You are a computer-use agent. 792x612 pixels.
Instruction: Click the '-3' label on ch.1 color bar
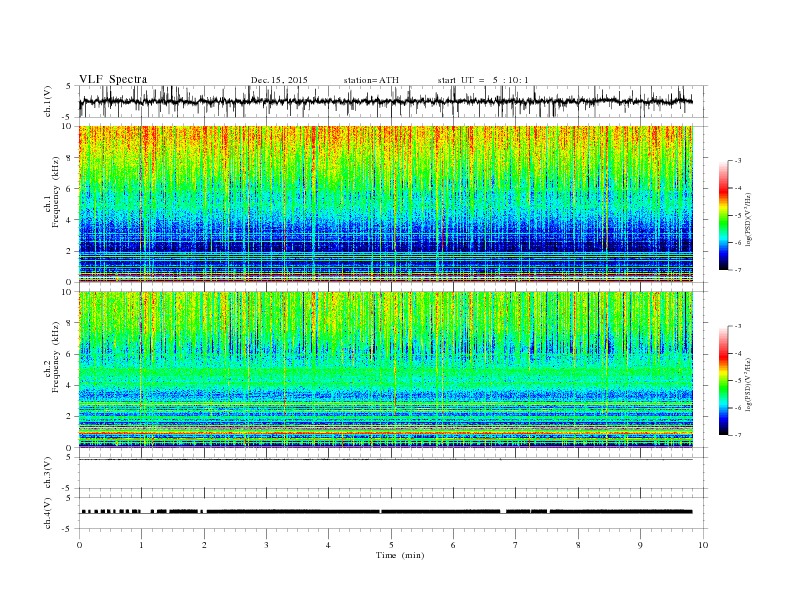tap(737, 161)
